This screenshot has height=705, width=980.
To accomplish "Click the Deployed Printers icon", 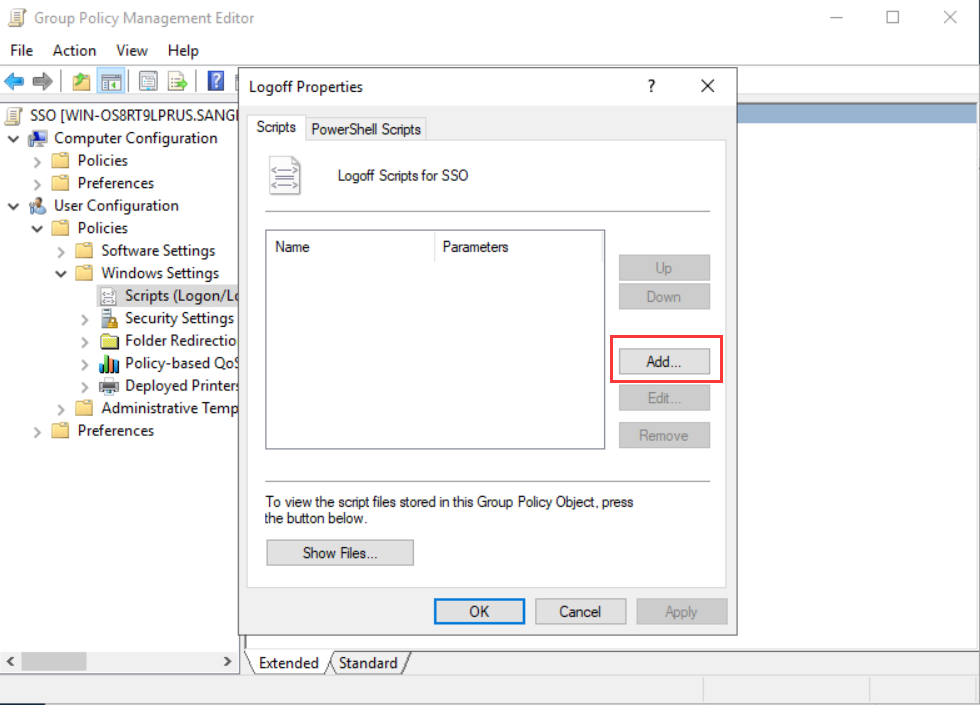I will (x=109, y=386).
